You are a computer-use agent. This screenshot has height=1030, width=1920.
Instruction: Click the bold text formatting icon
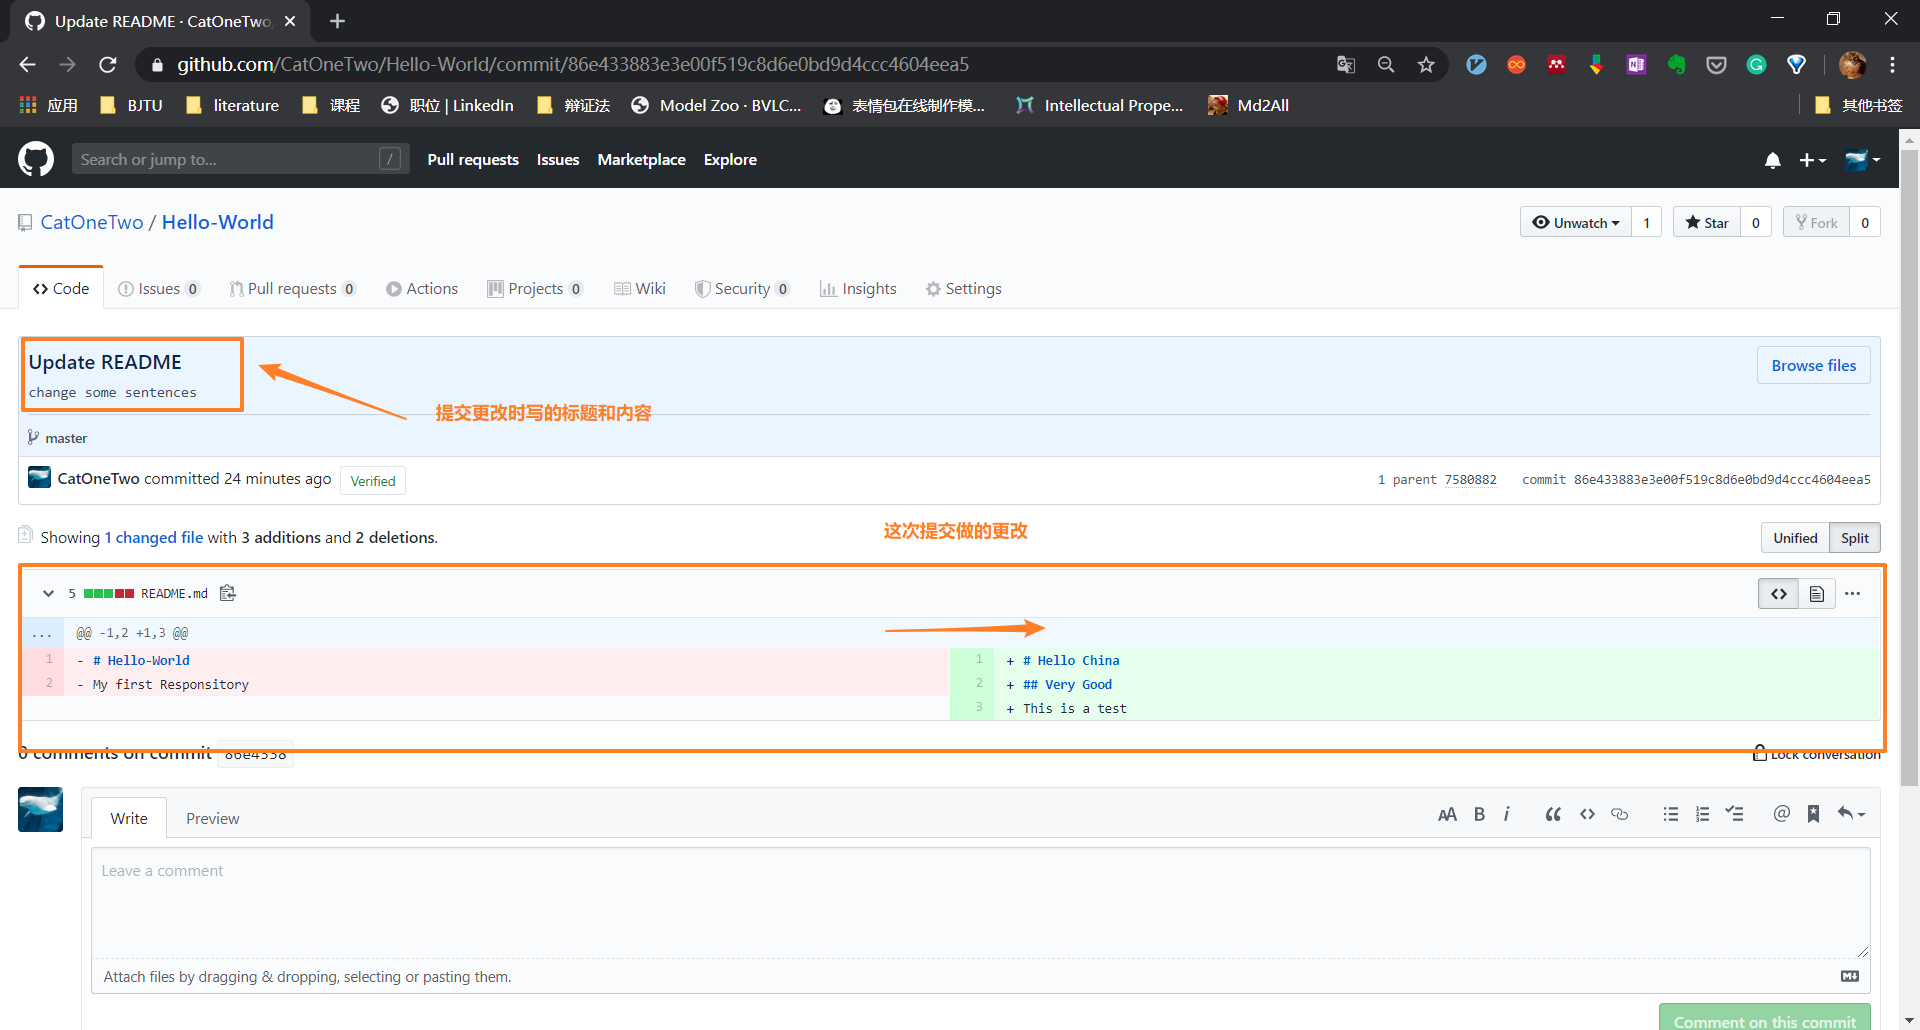[1479, 814]
